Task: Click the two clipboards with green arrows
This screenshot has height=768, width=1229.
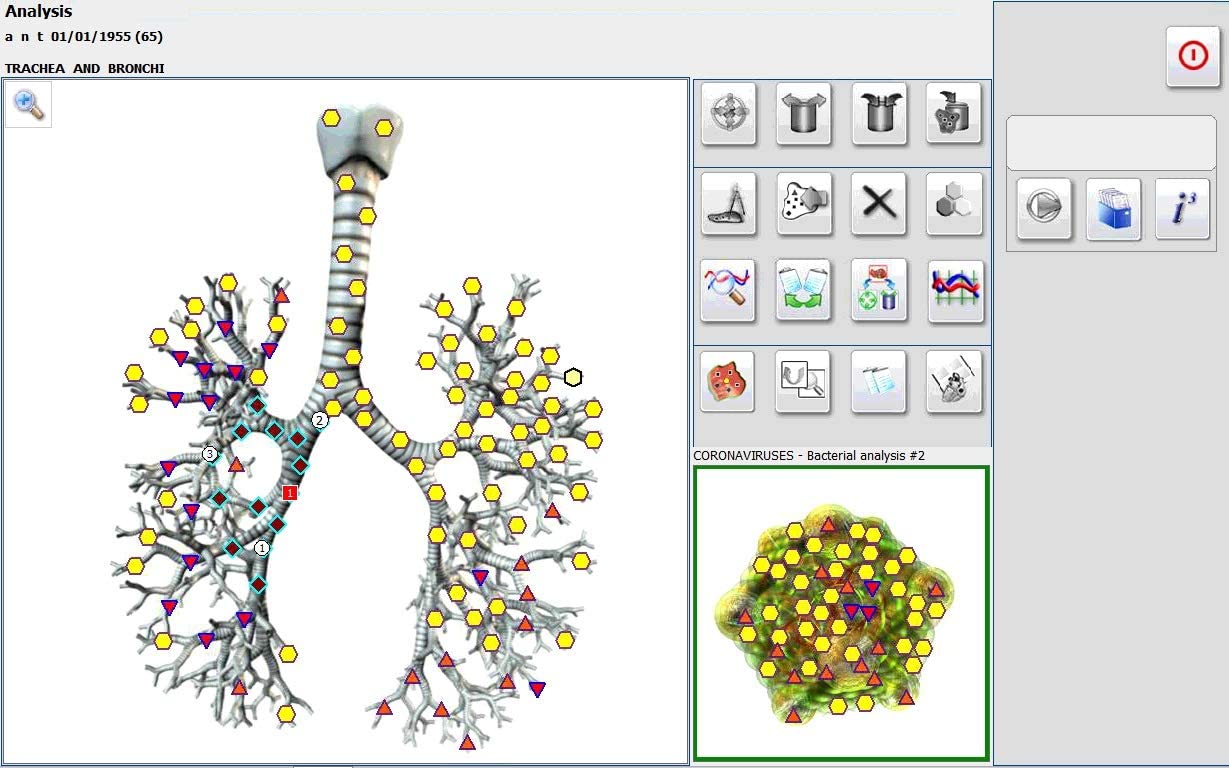Action: coord(804,291)
